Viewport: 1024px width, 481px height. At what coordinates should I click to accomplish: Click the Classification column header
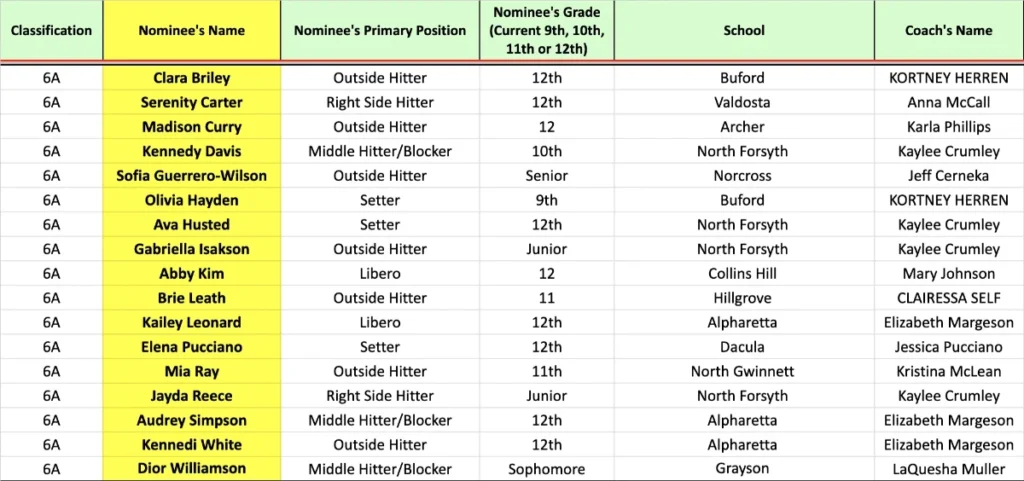51,31
